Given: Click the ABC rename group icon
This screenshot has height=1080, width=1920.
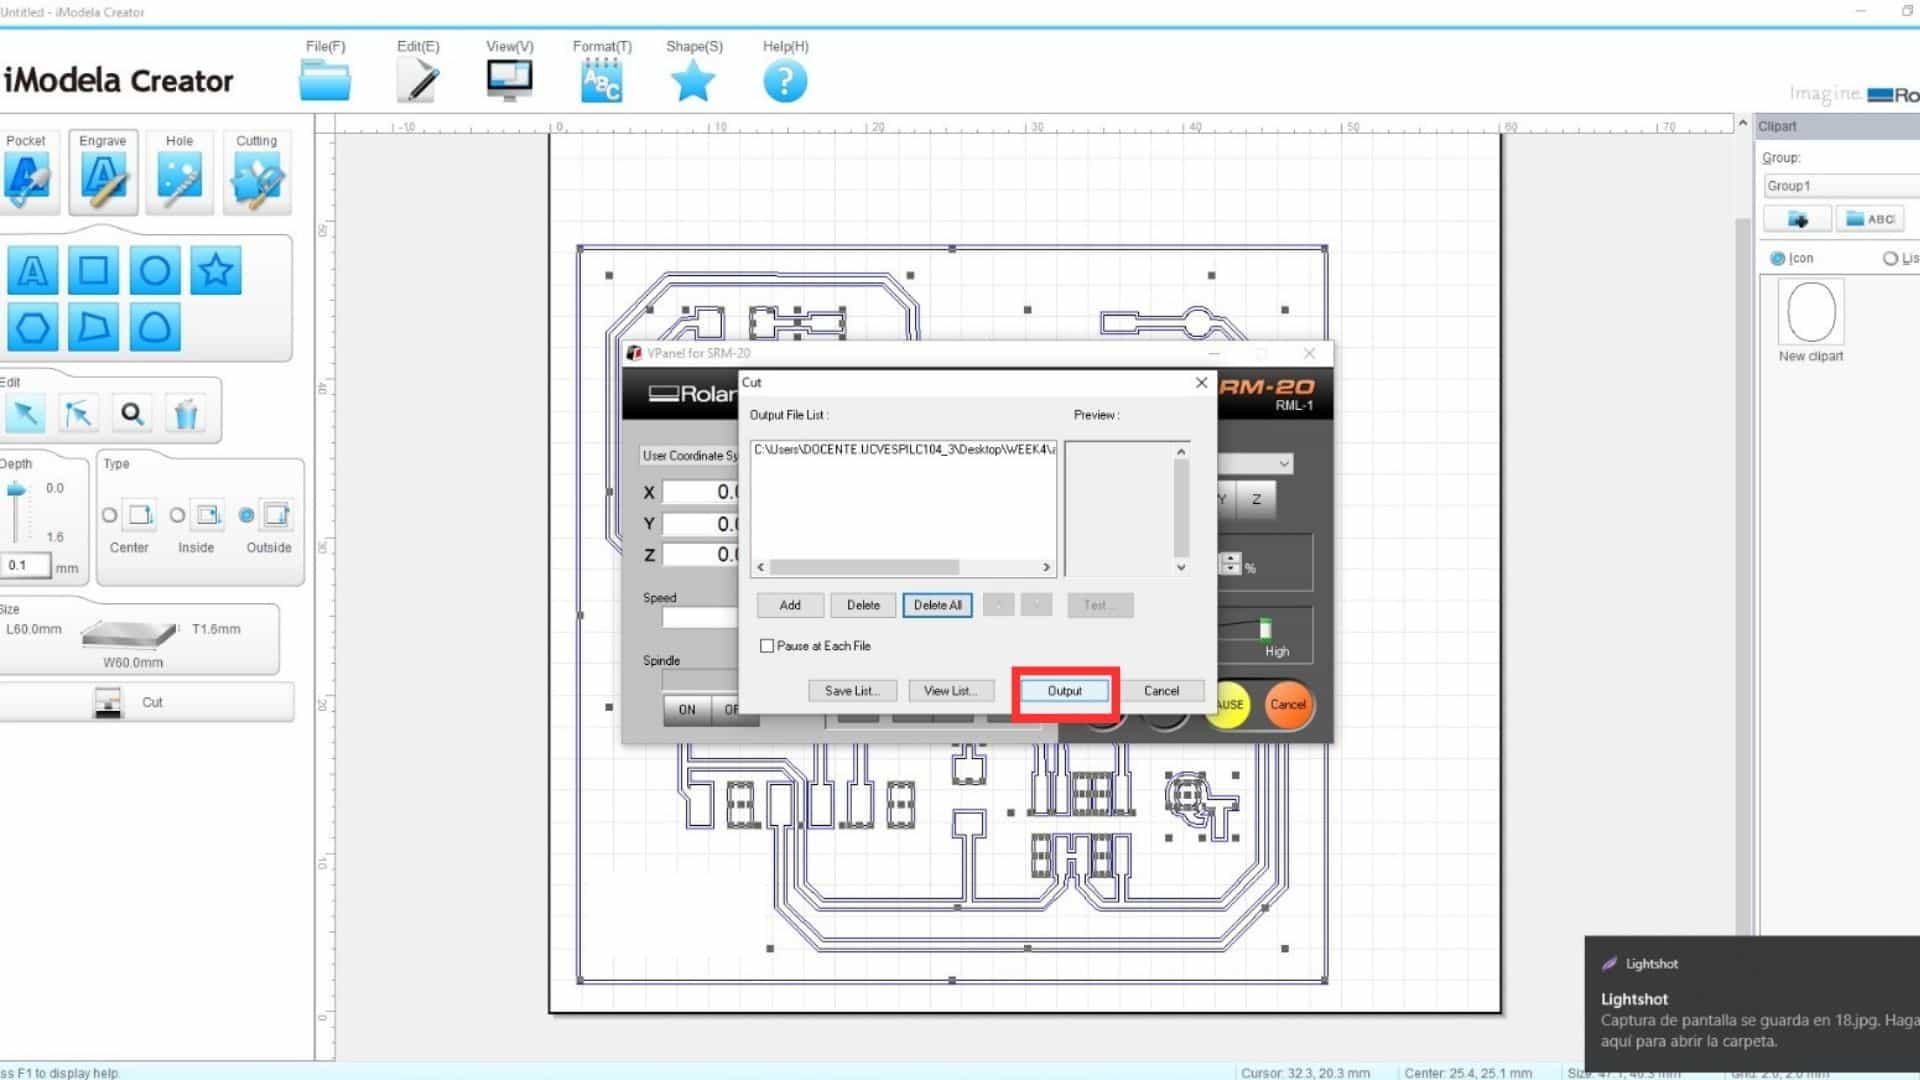Looking at the screenshot, I should tap(1870, 219).
